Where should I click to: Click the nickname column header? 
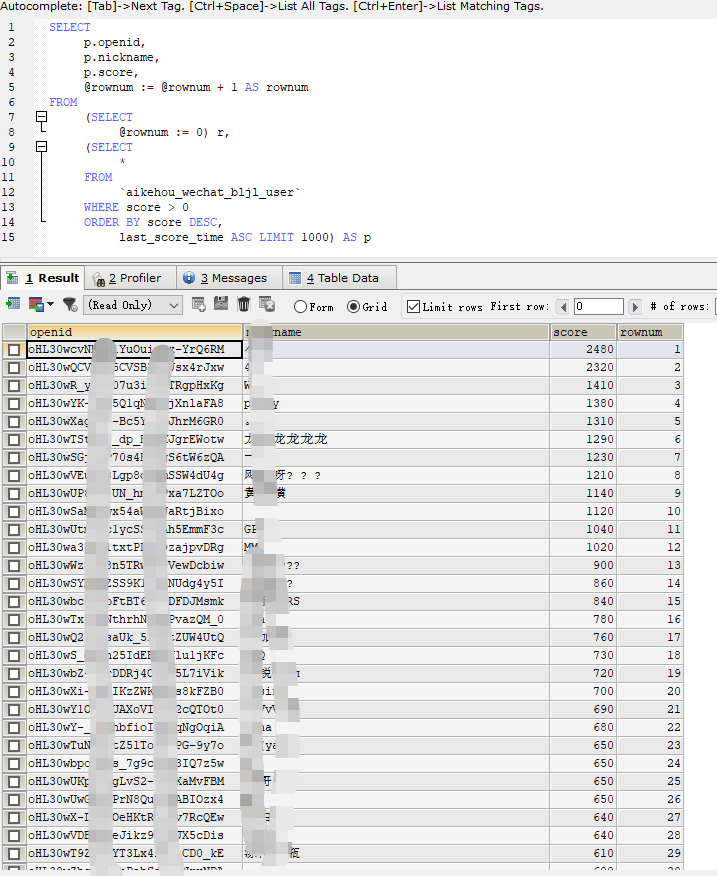coord(396,332)
